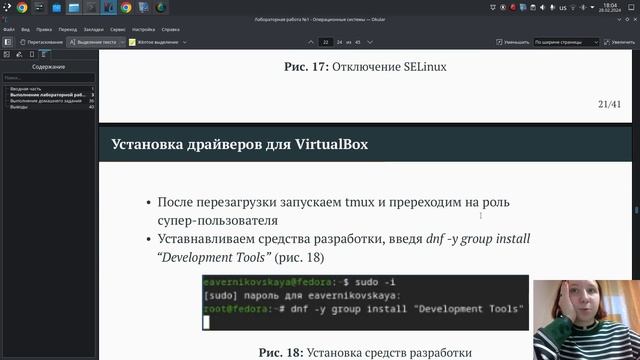This screenshot has height=360, width=640.
Task: Select Выполнение домашнего задания contents entry
Action: tap(46, 101)
